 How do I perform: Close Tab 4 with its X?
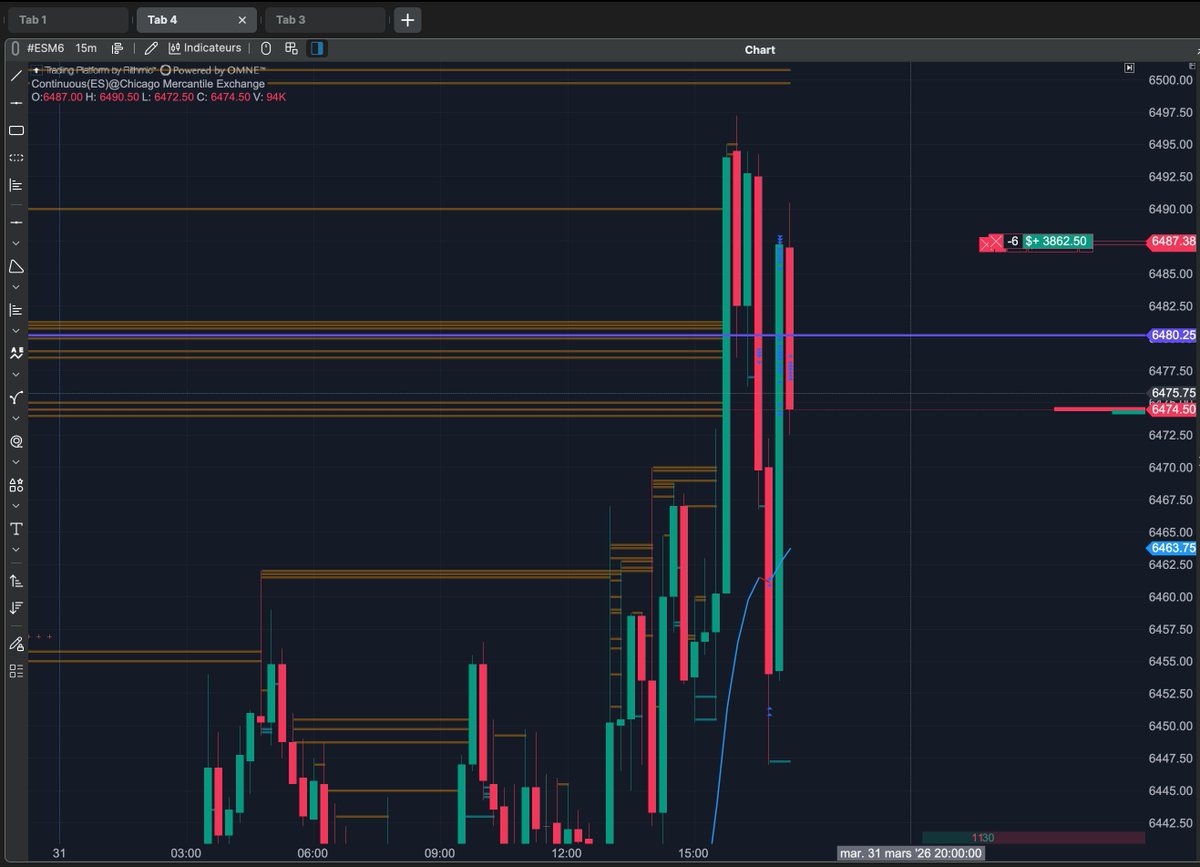tap(242, 20)
